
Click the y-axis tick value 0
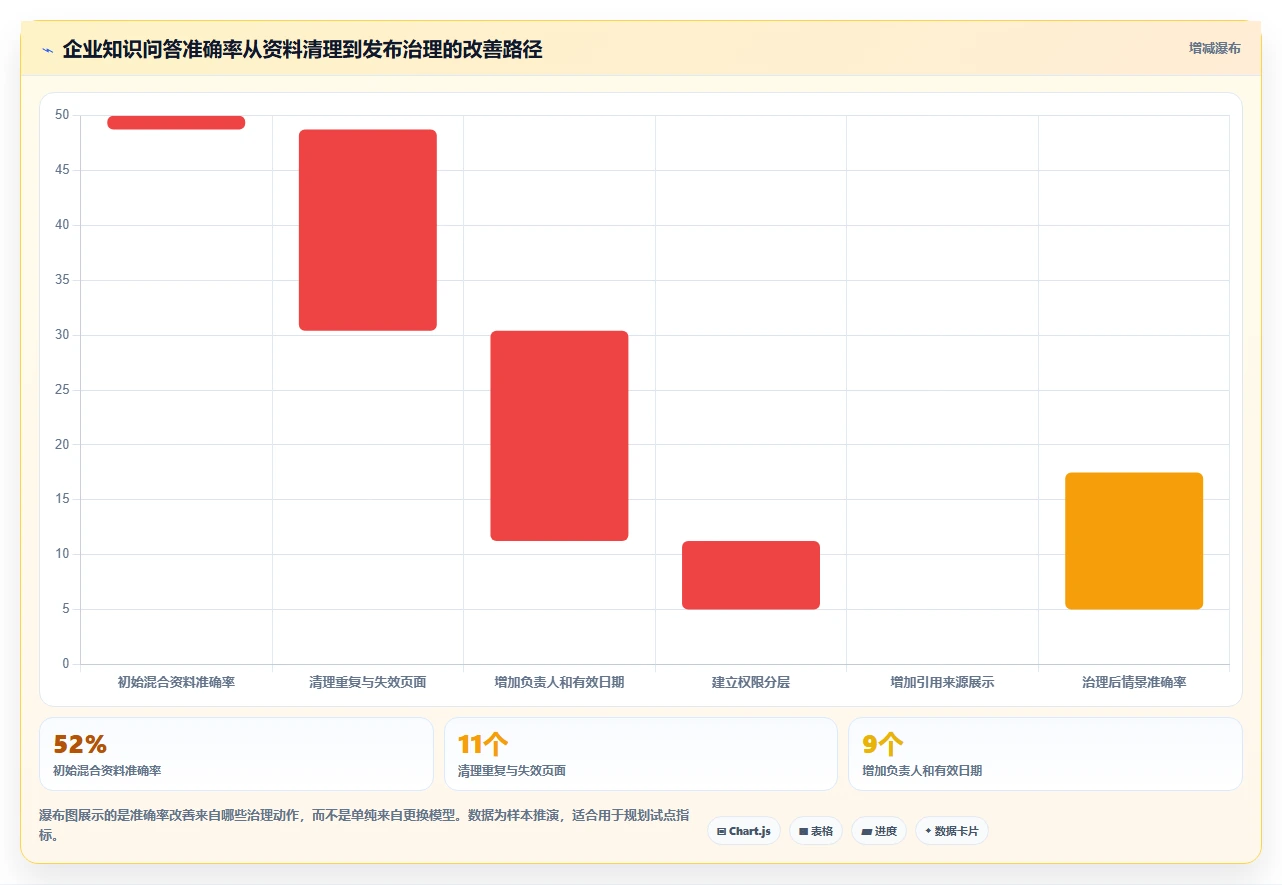tap(66, 664)
